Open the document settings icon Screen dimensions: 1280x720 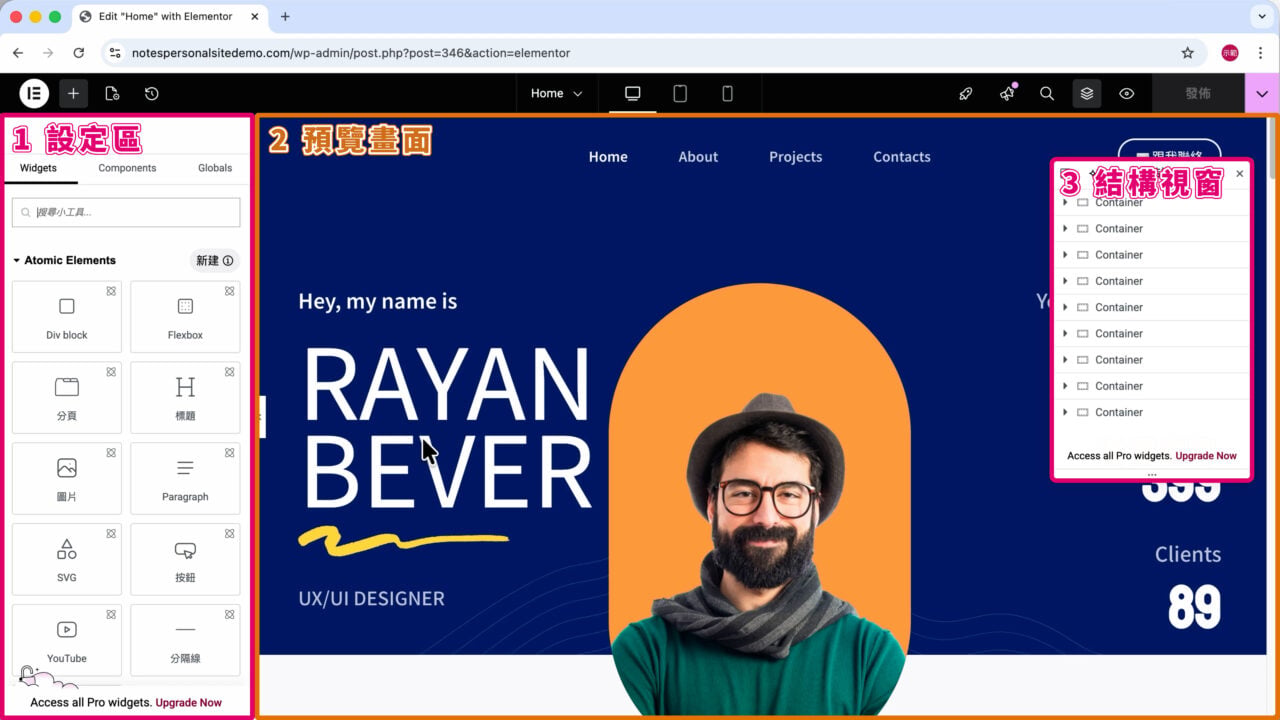(x=112, y=93)
